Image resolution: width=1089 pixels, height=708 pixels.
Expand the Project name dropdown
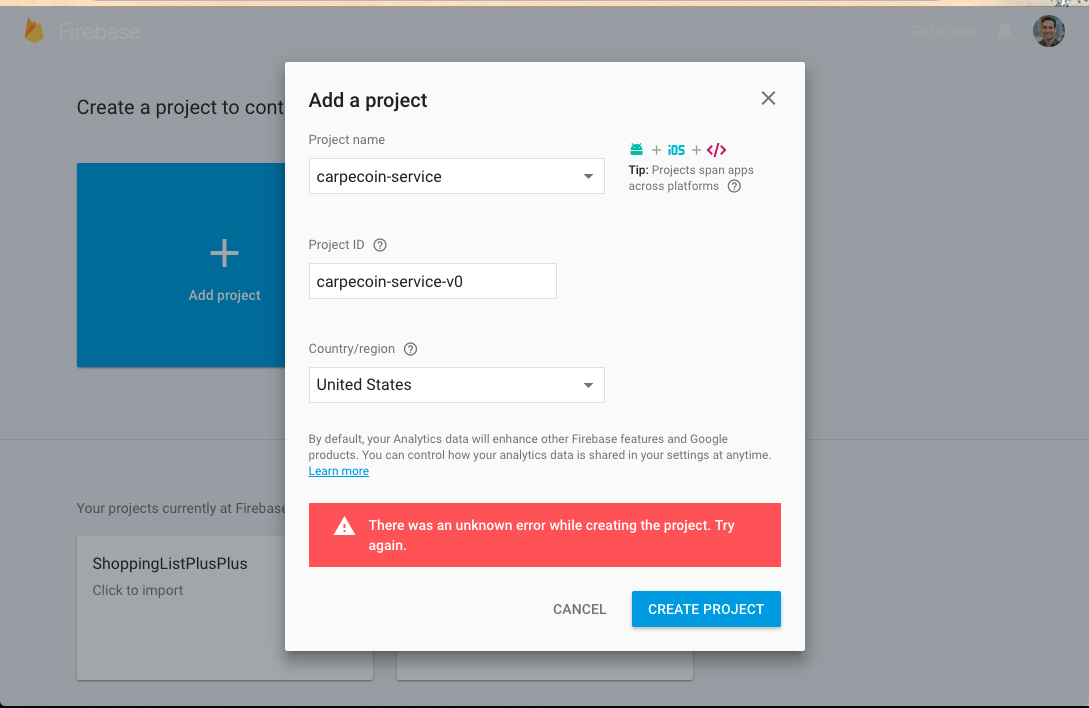pyautogui.click(x=588, y=177)
